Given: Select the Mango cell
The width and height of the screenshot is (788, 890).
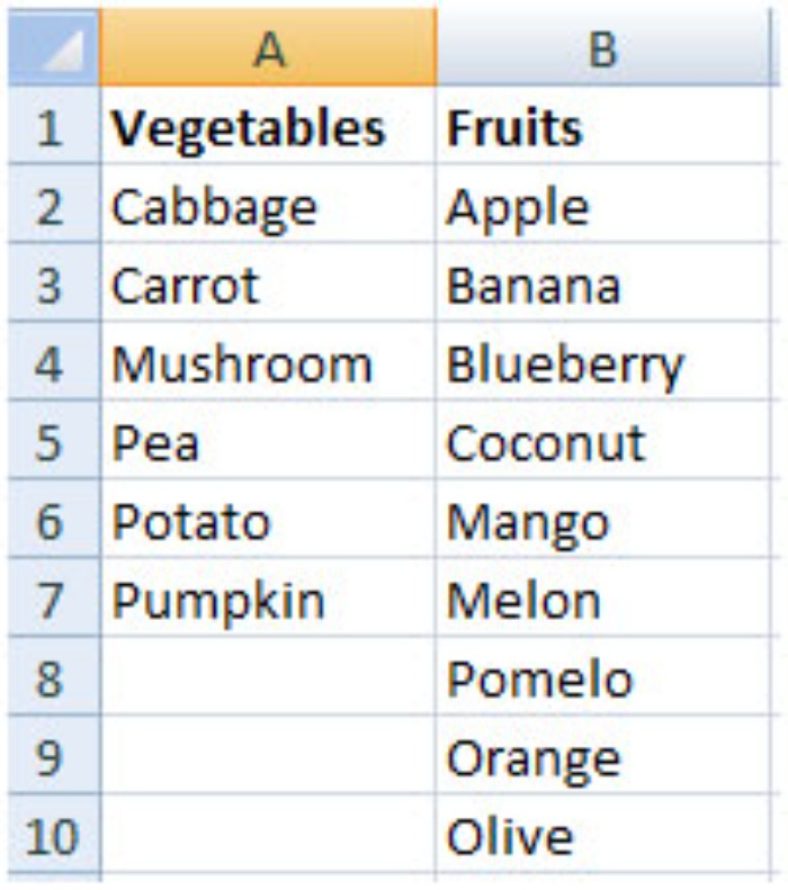Looking at the screenshot, I should pos(603,519).
